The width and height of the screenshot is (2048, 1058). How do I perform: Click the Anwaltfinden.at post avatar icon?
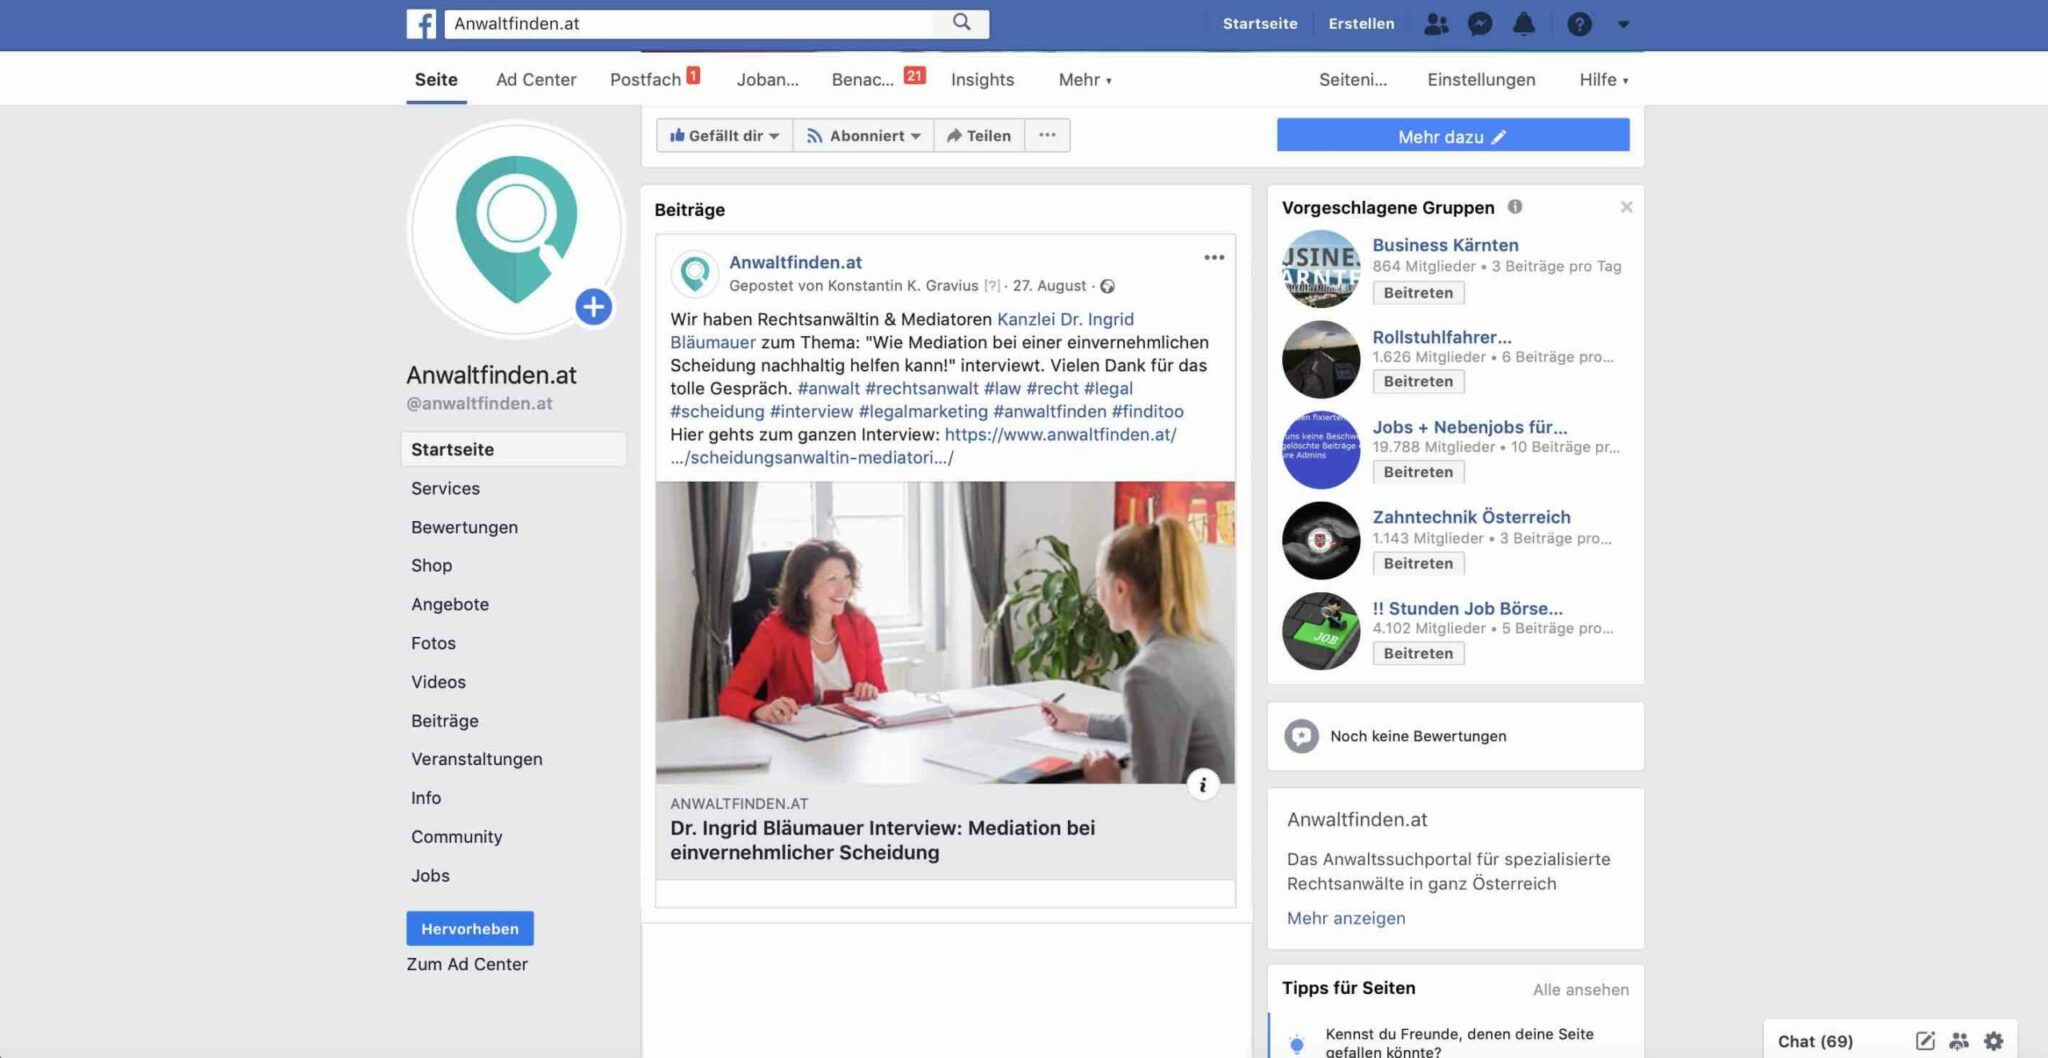pyautogui.click(x=695, y=272)
